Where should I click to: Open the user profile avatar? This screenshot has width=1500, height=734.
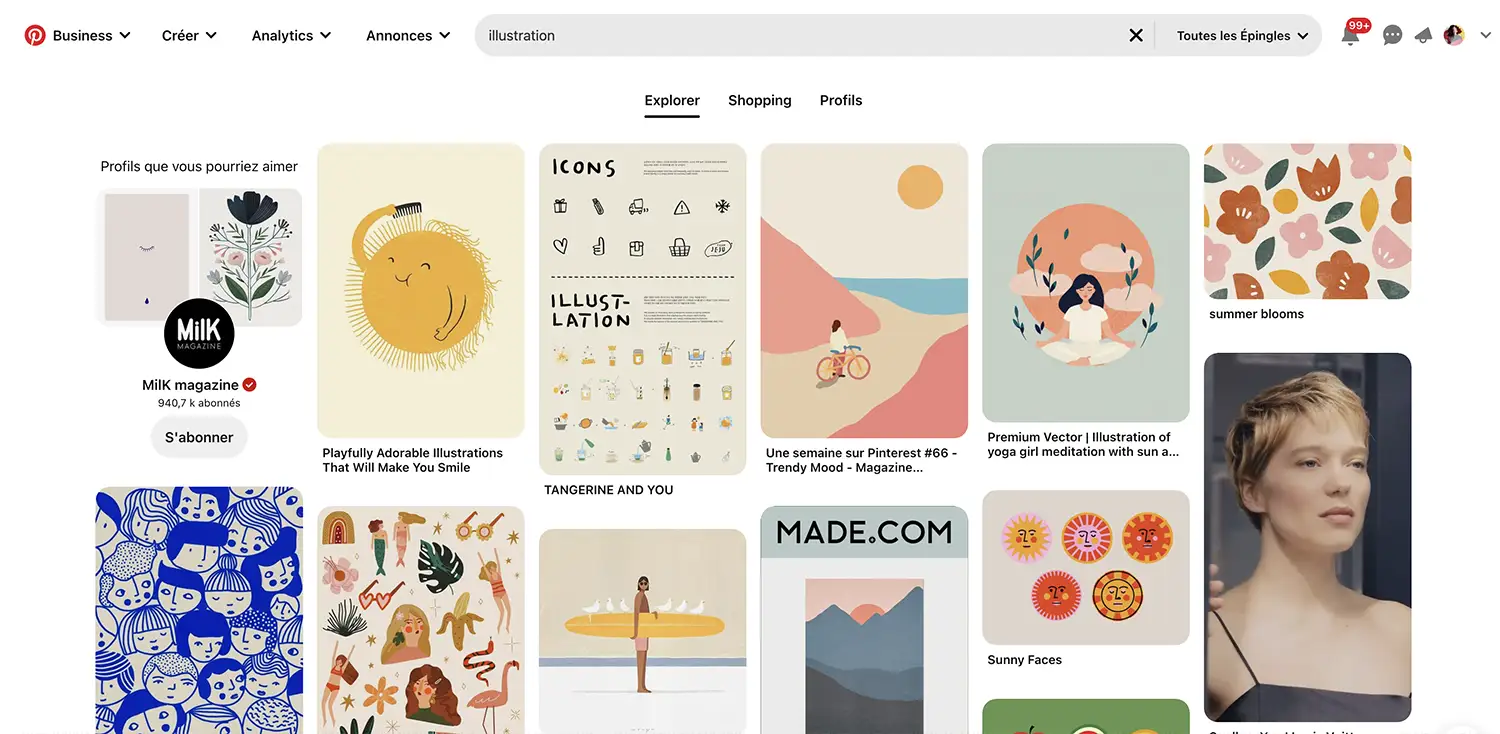point(1454,35)
